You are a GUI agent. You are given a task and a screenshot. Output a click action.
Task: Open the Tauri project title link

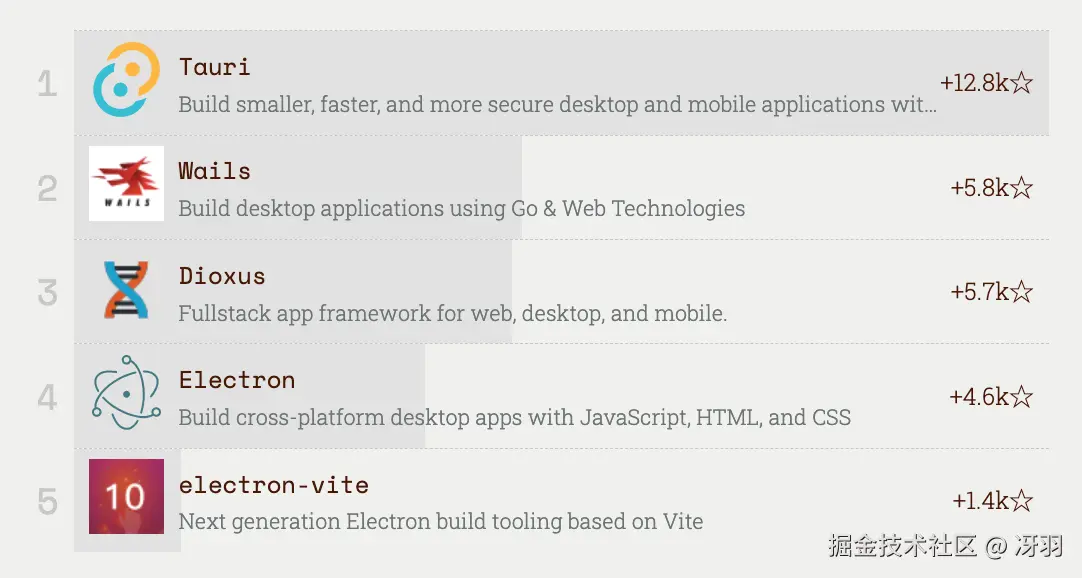pyautogui.click(x=214, y=67)
